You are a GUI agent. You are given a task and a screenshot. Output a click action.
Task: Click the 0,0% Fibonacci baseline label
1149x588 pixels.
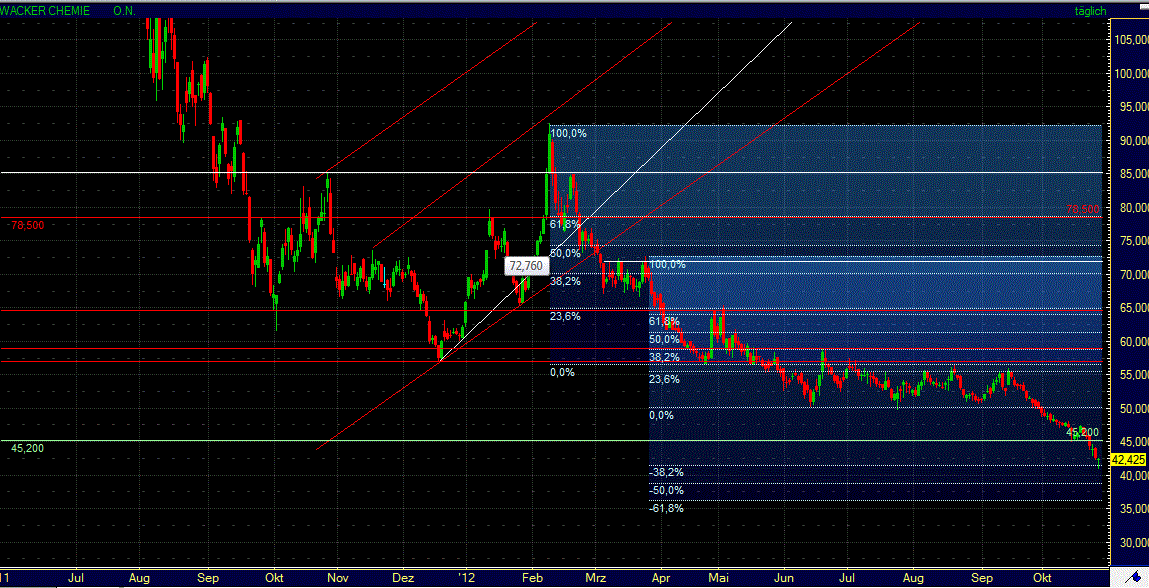(560, 371)
